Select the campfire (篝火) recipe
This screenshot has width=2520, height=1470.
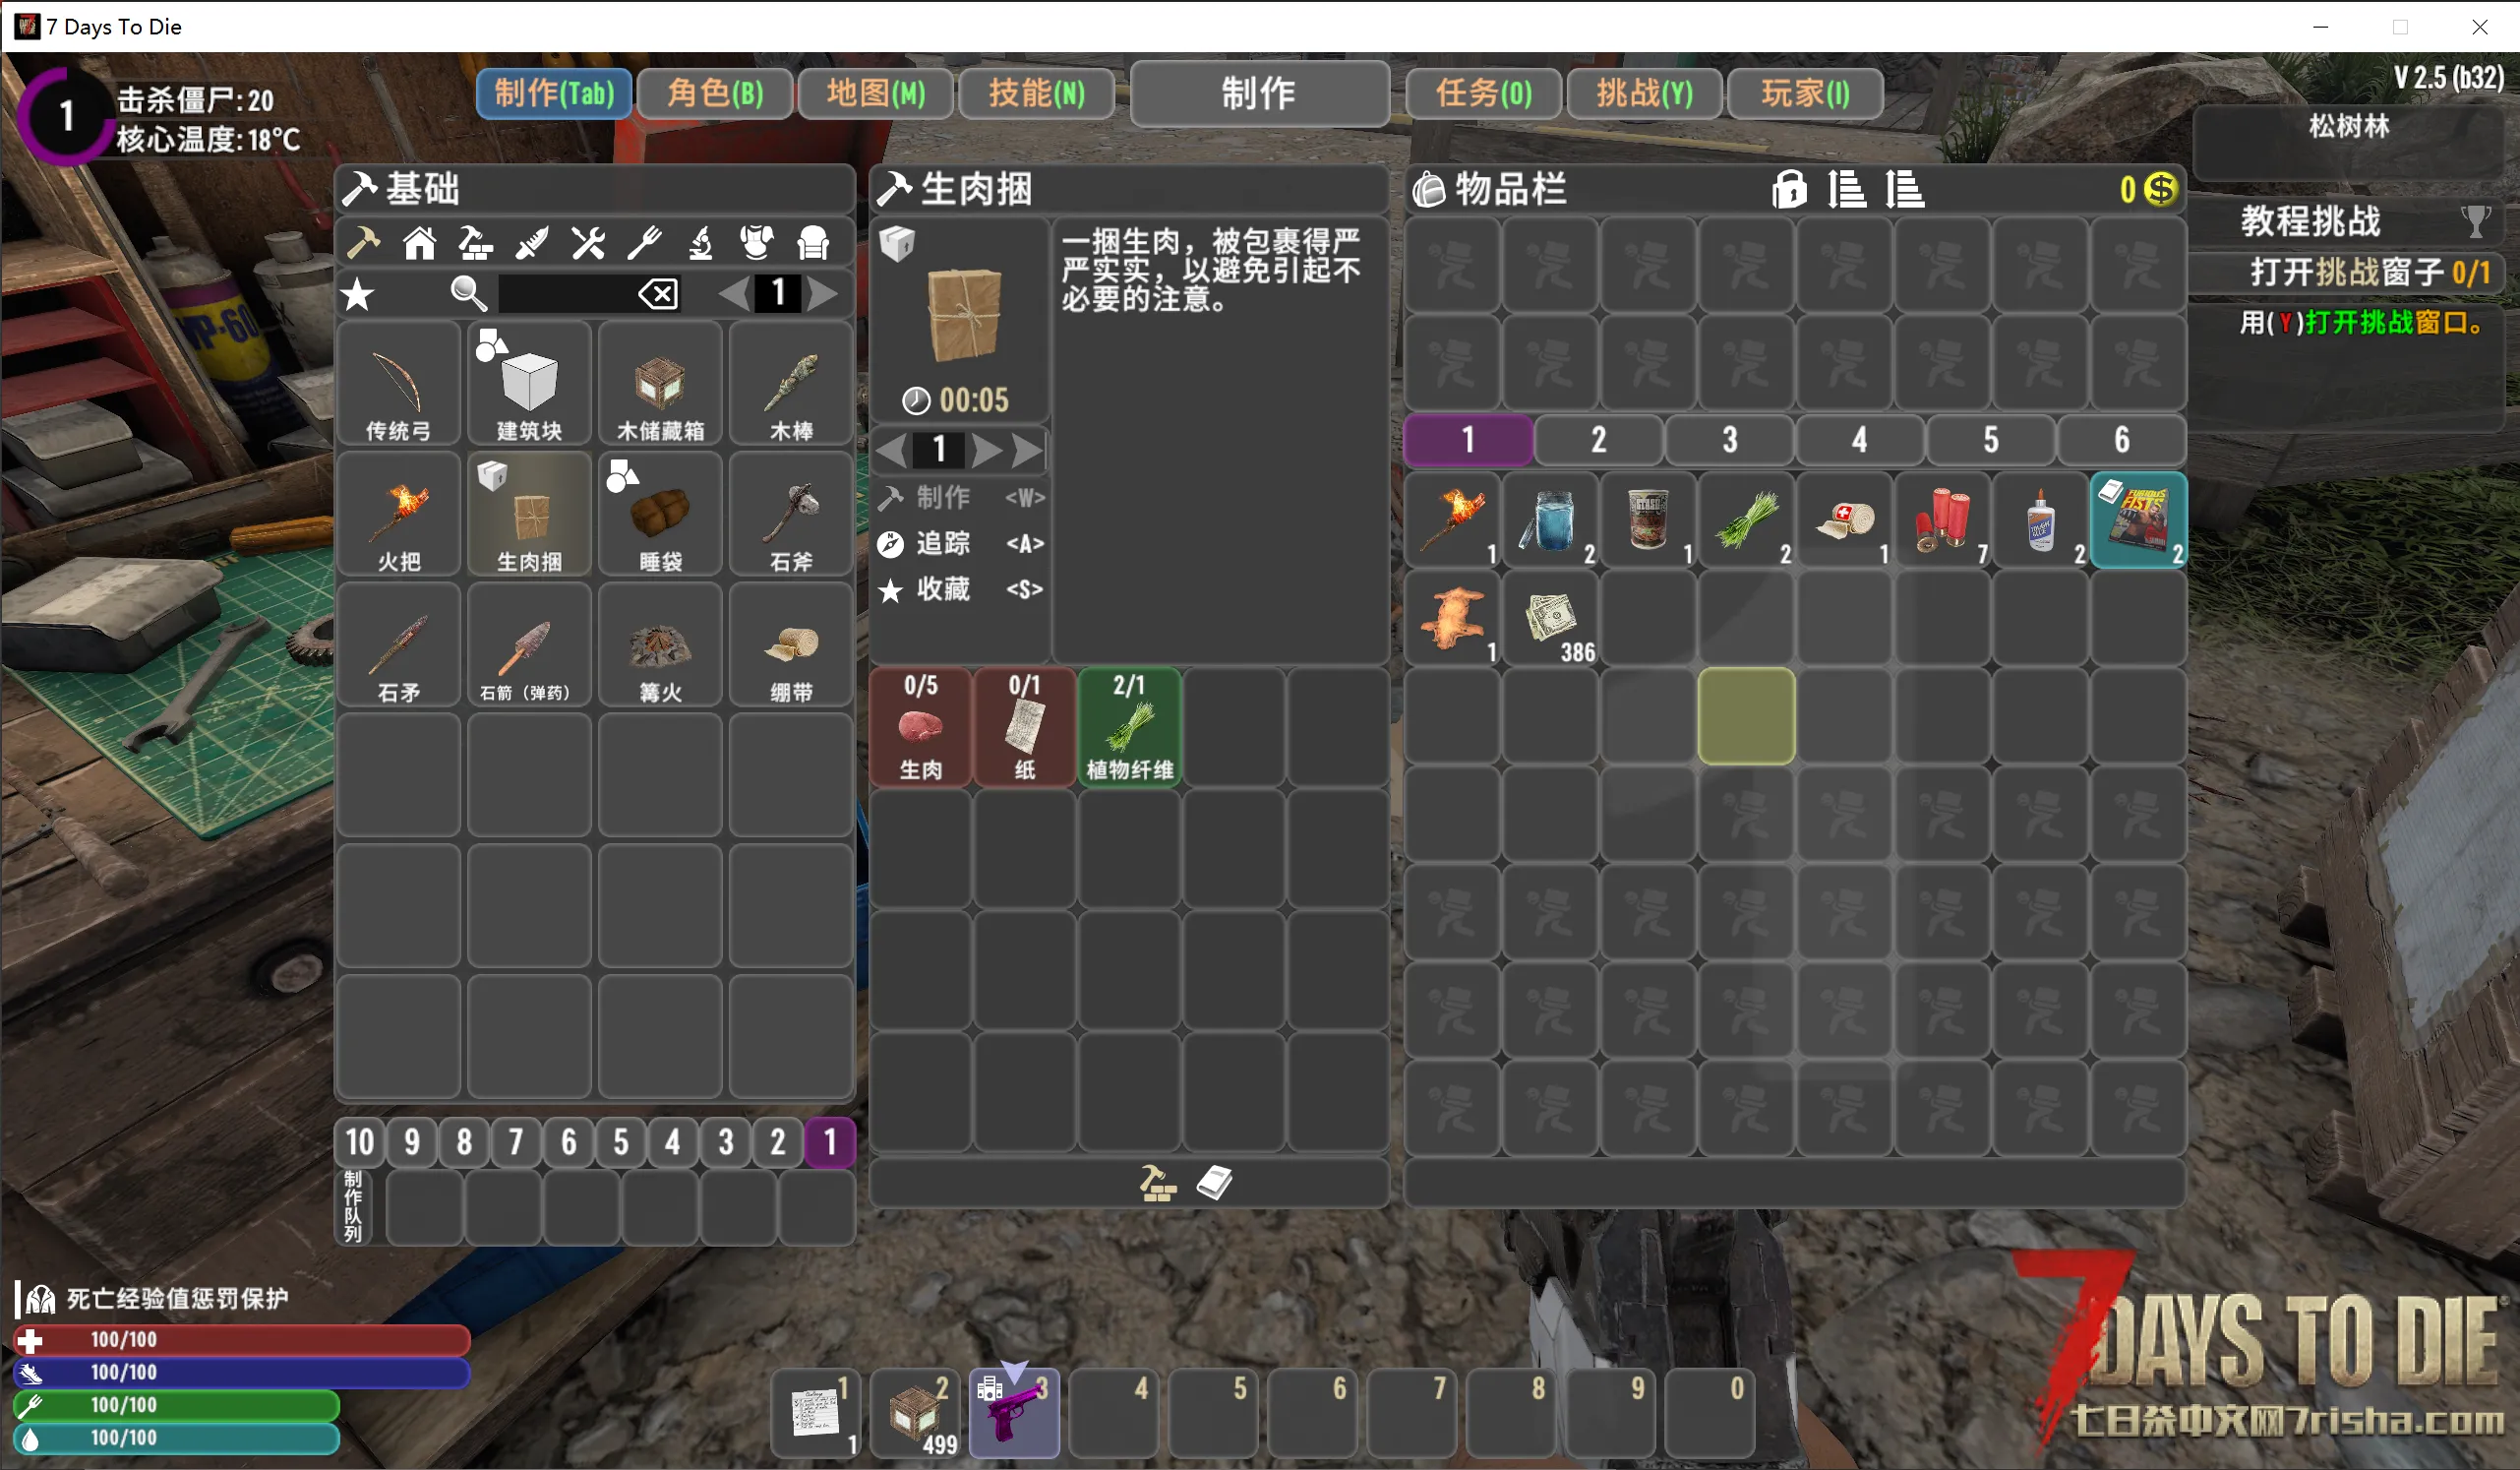(x=660, y=647)
